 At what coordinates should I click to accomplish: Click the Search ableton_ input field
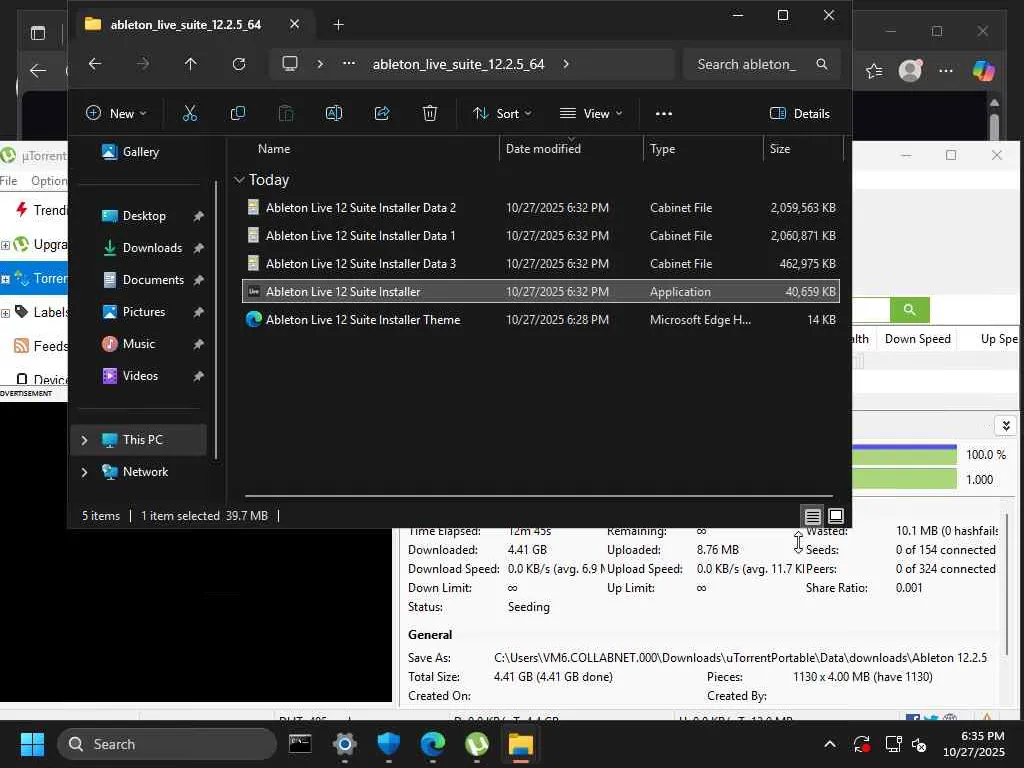tap(747, 64)
